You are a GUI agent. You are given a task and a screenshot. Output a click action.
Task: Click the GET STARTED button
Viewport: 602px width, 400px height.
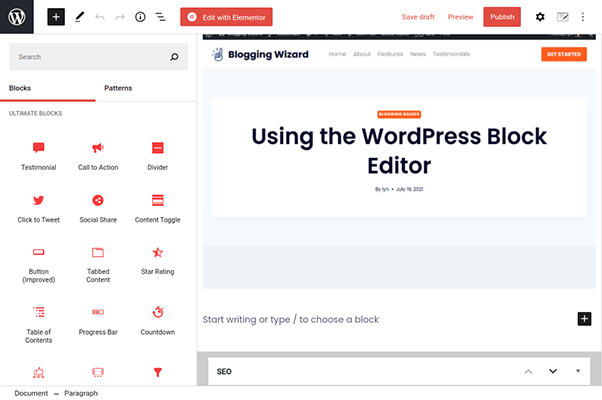pos(564,54)
